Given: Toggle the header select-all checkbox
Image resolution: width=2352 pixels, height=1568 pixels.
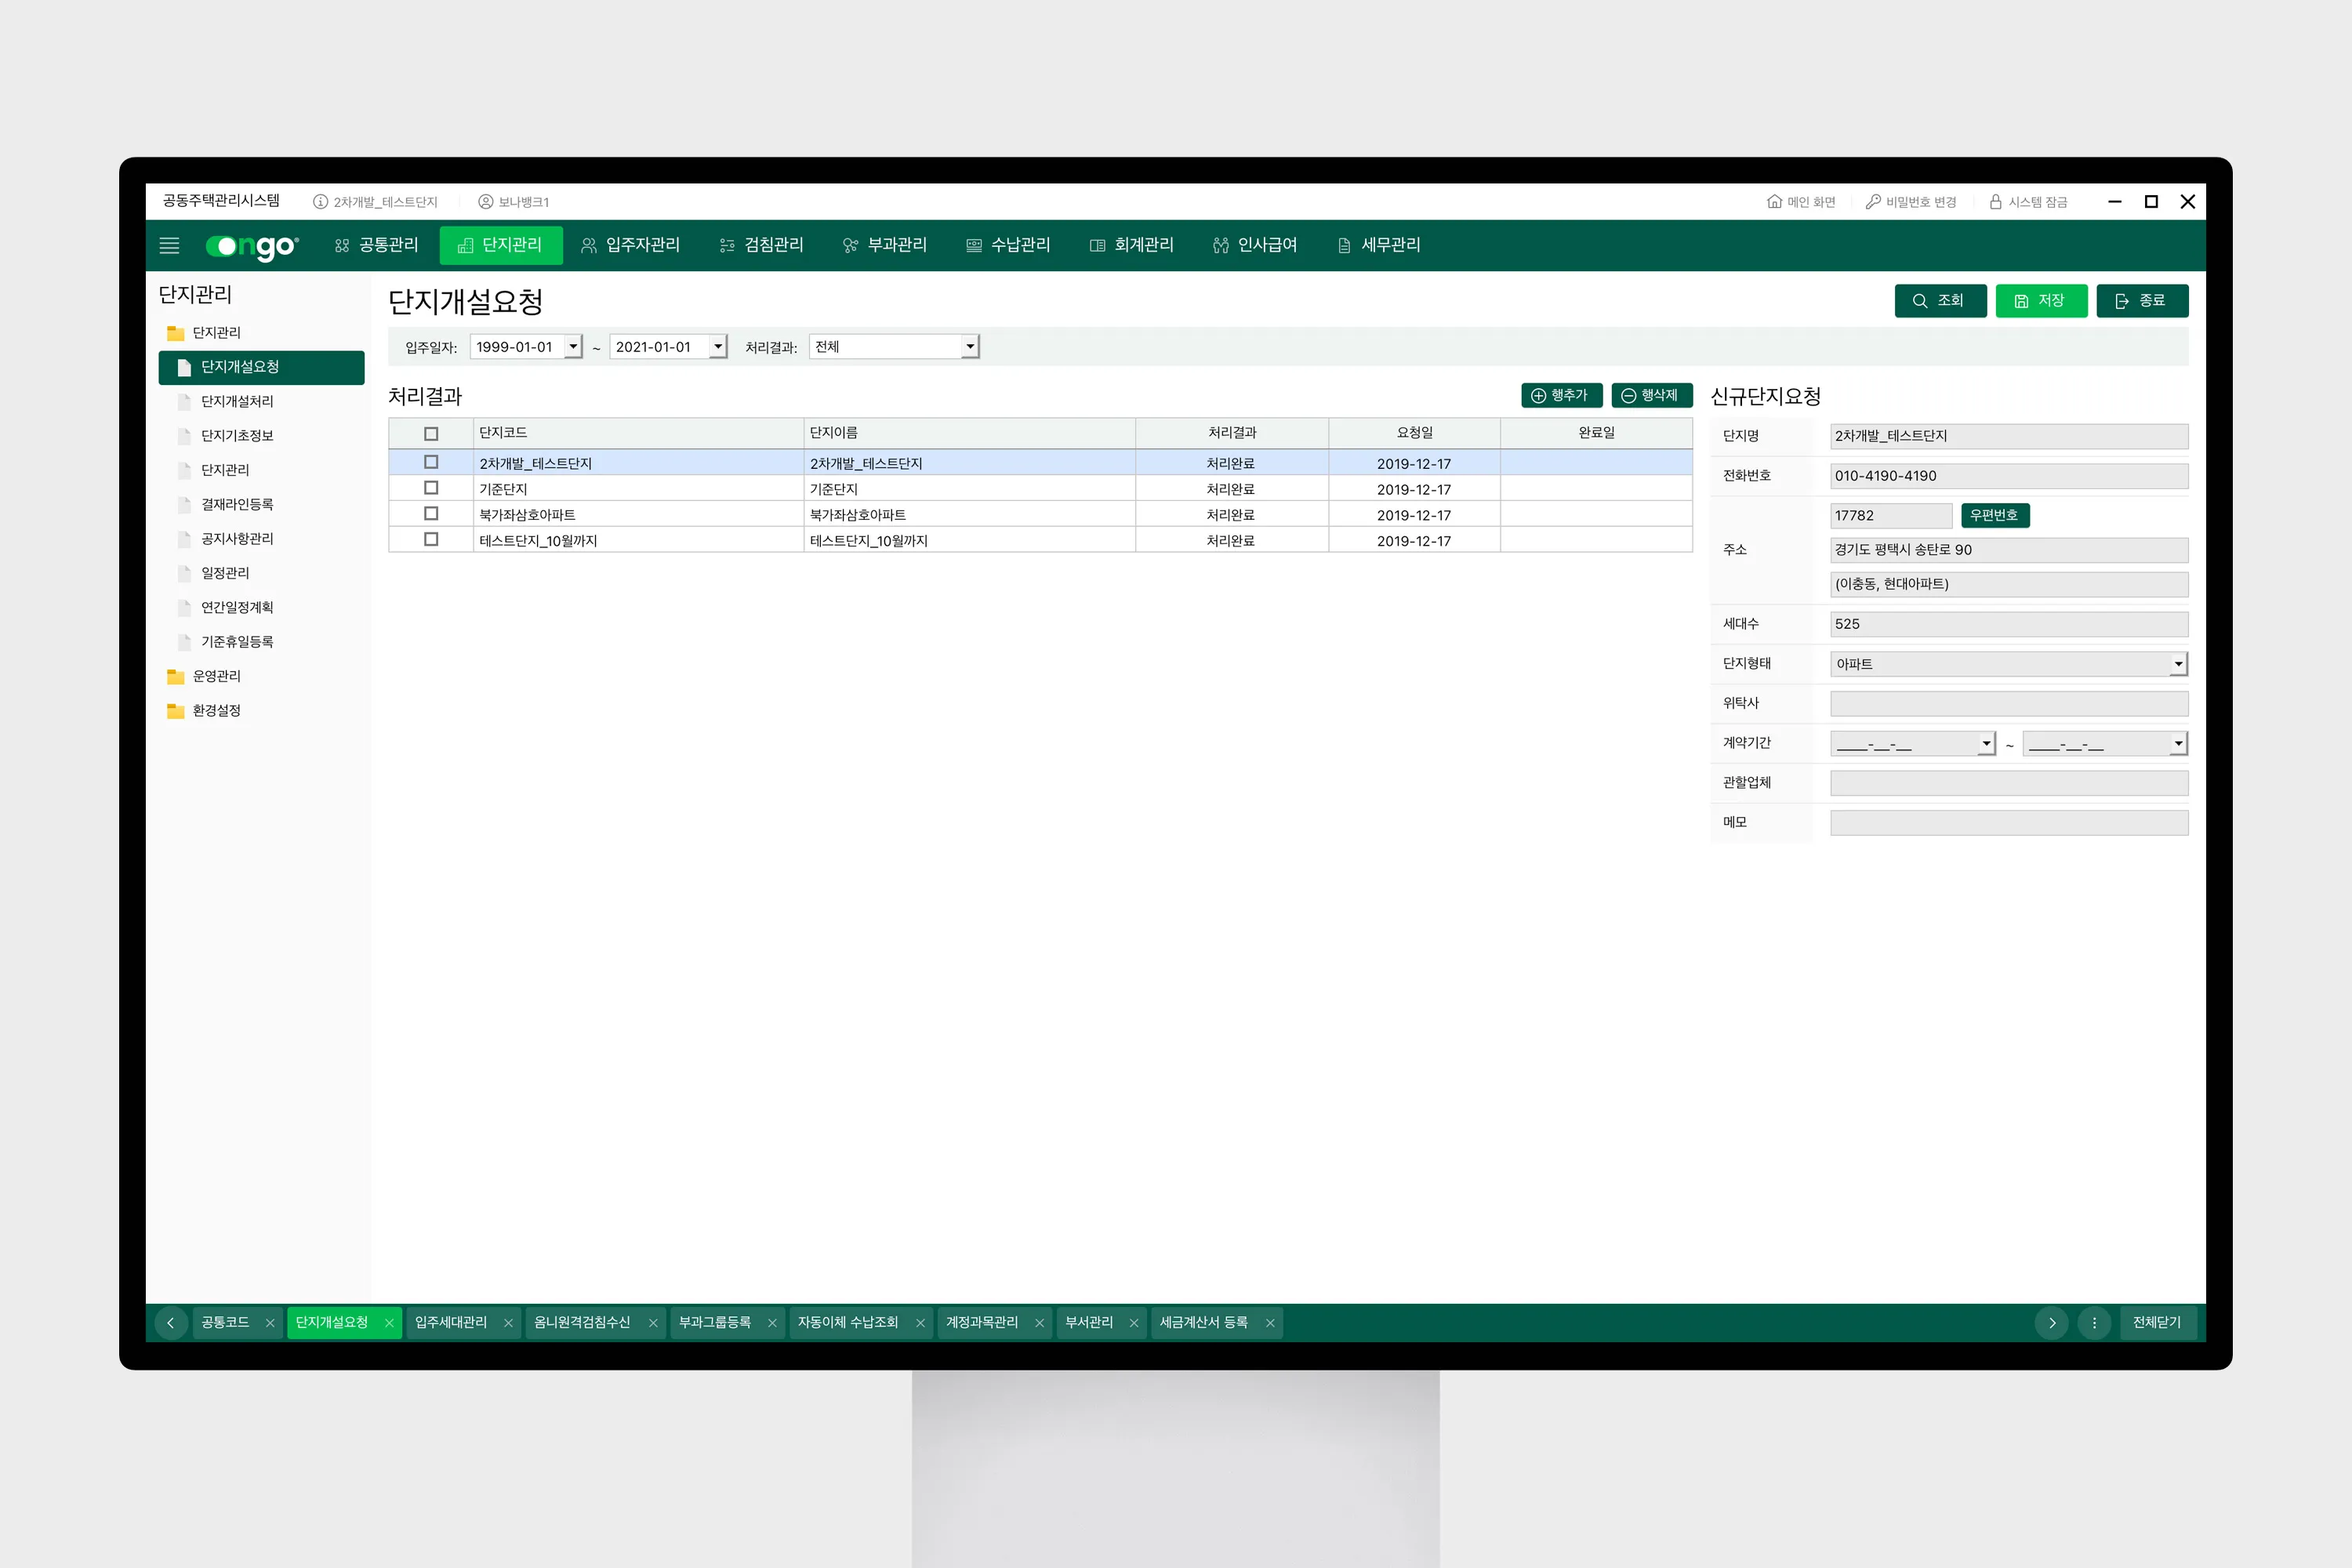Looking at the screenshot, I should pyautogui.click(x=431, y=434).
